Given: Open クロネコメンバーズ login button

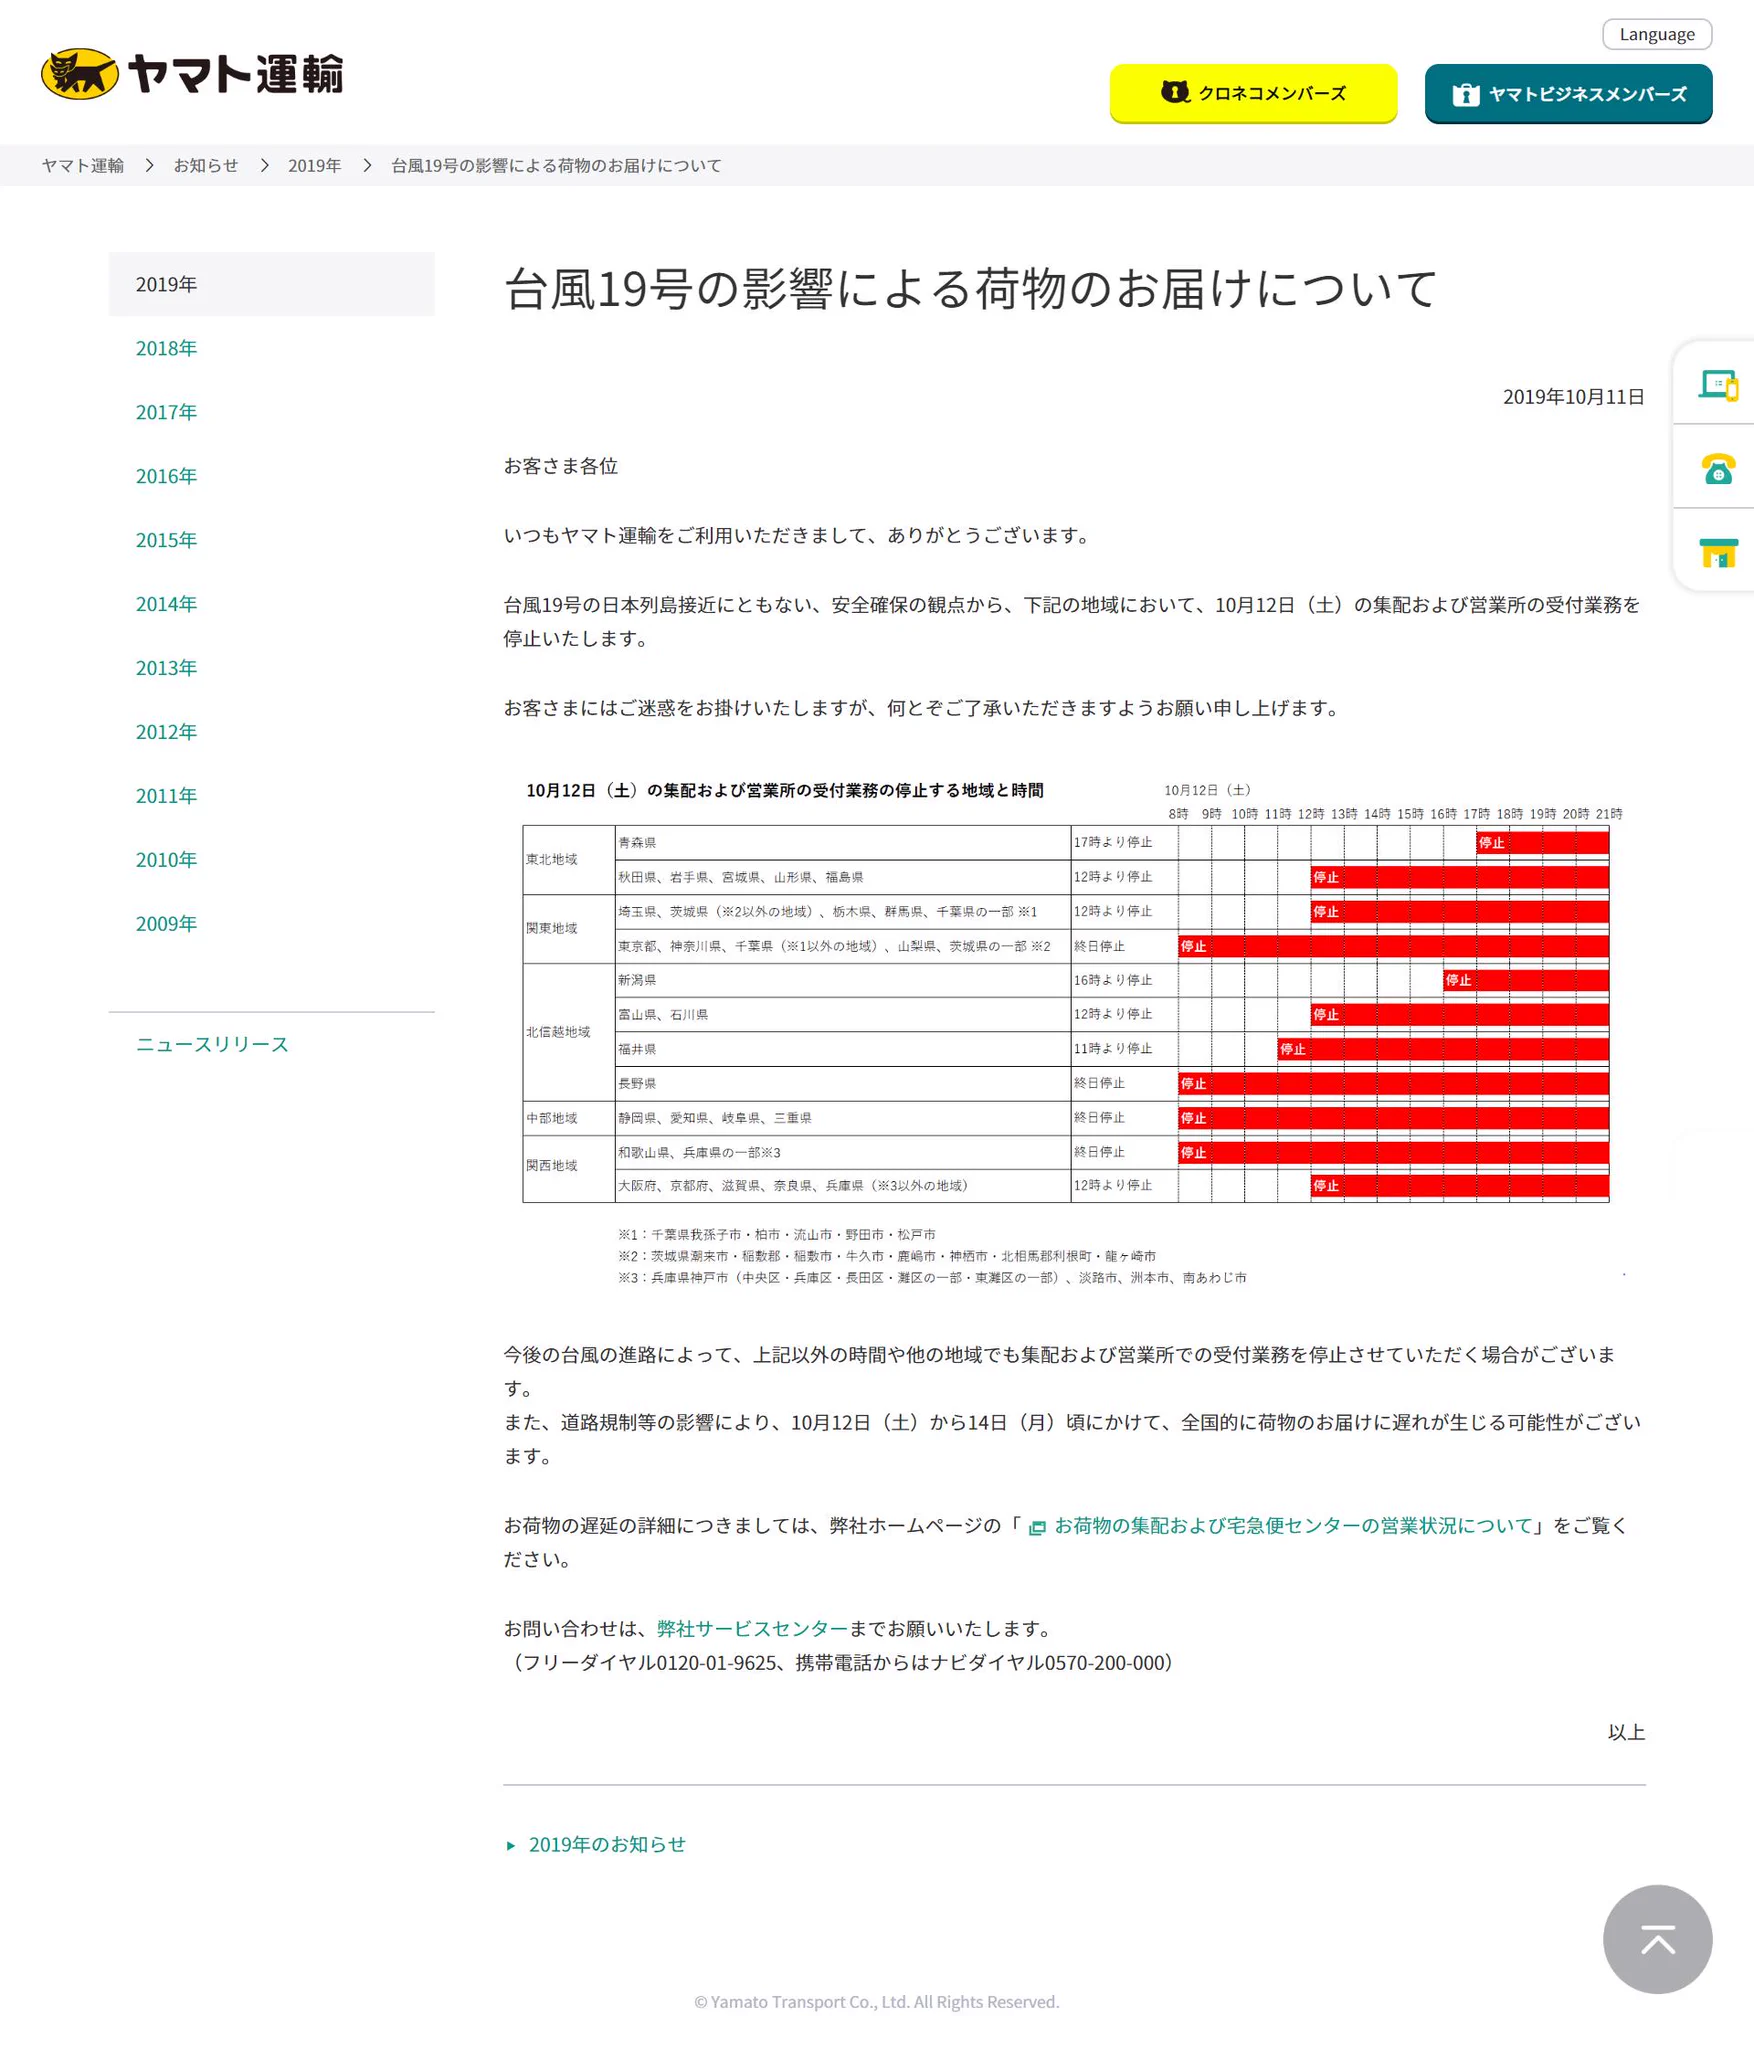Looking at the screenshot, I should tap(1253, 93).
